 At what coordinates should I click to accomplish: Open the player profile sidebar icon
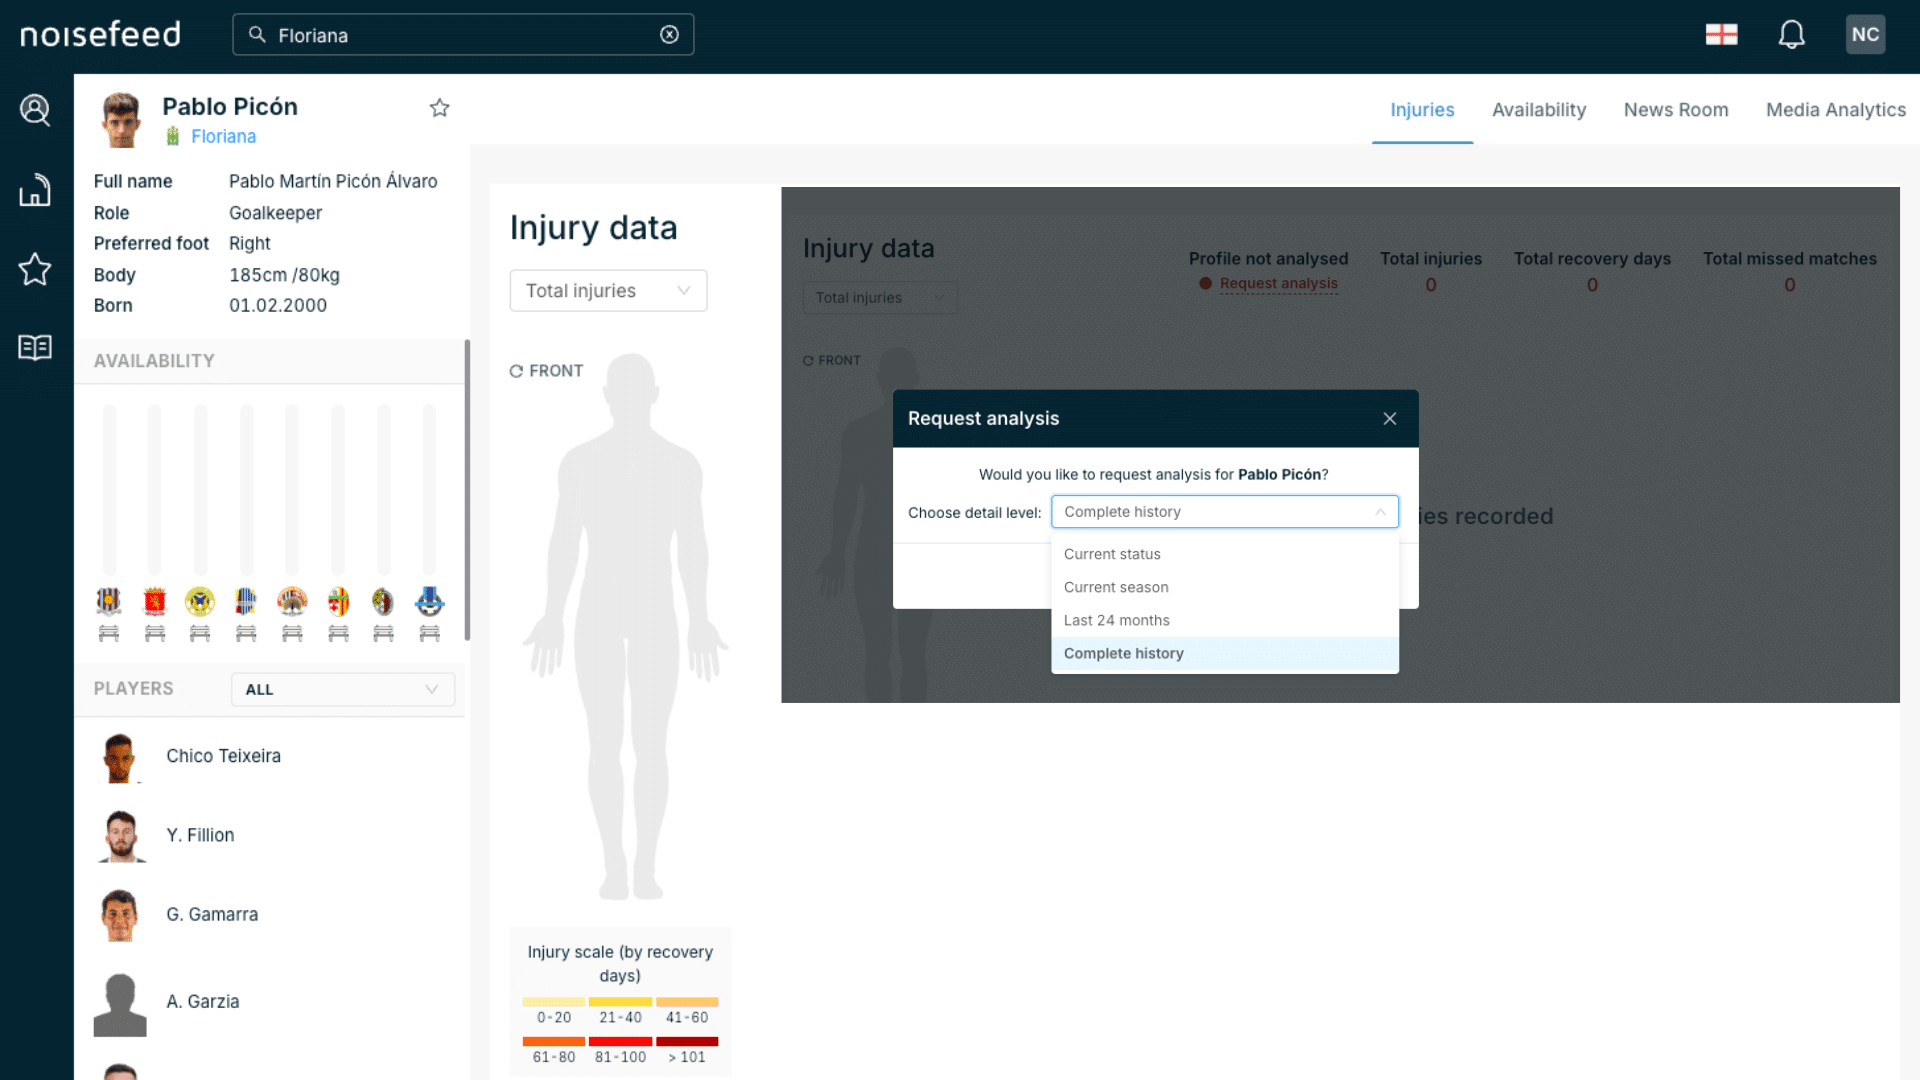[x=35, y=110]
